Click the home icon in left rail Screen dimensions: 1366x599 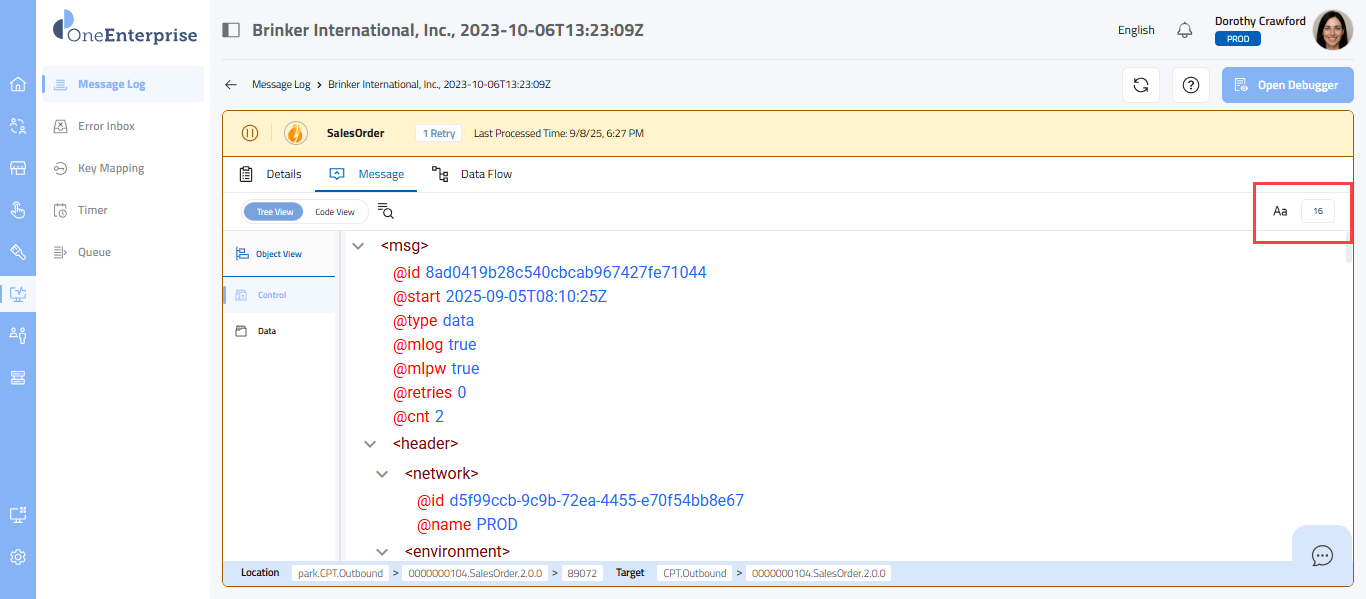18,84
